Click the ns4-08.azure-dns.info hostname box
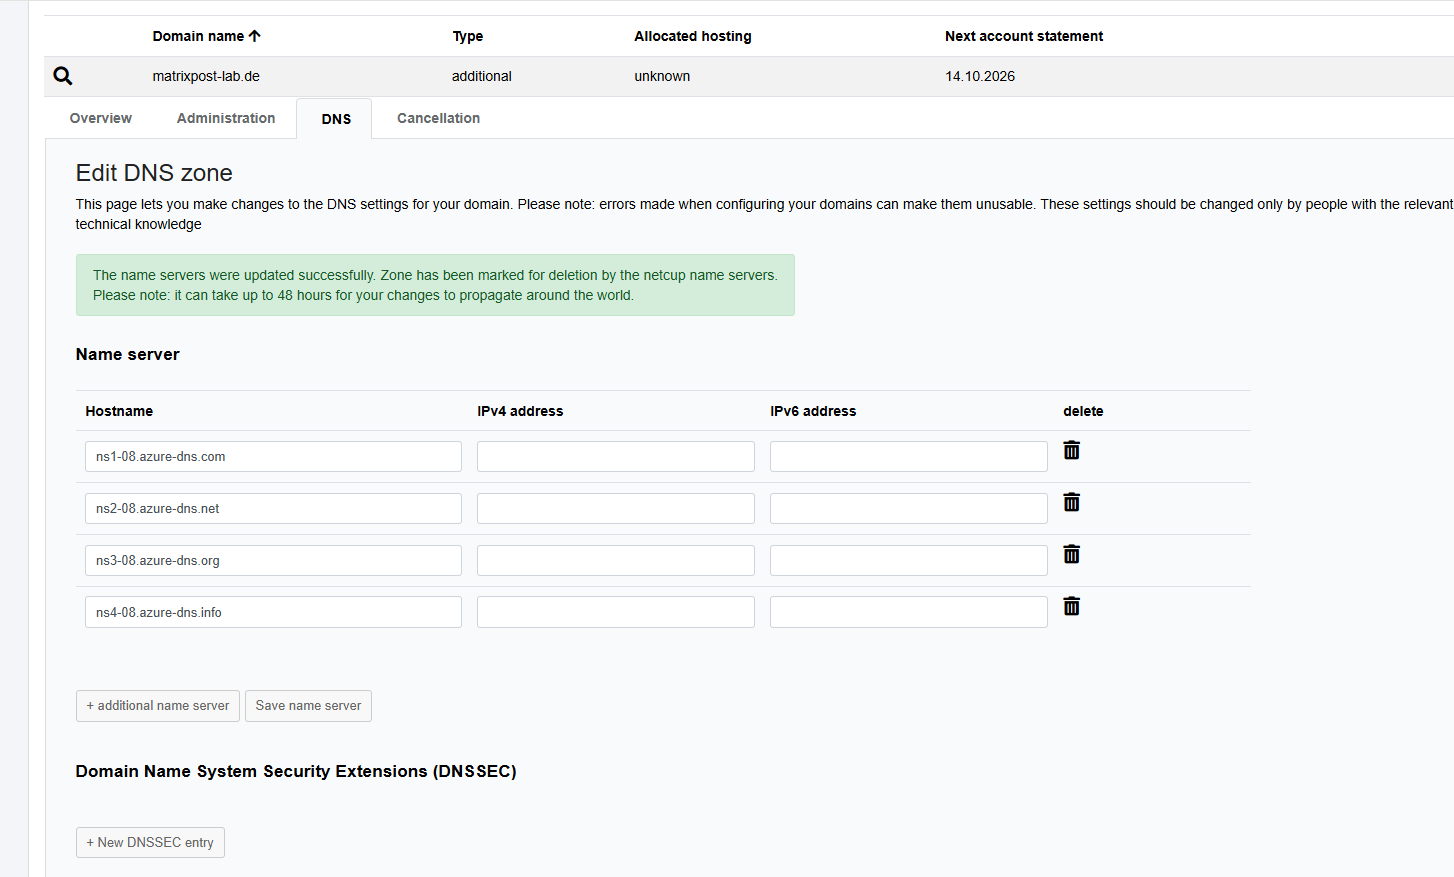This screenshot has width=1454, height=877. (273, 613)
